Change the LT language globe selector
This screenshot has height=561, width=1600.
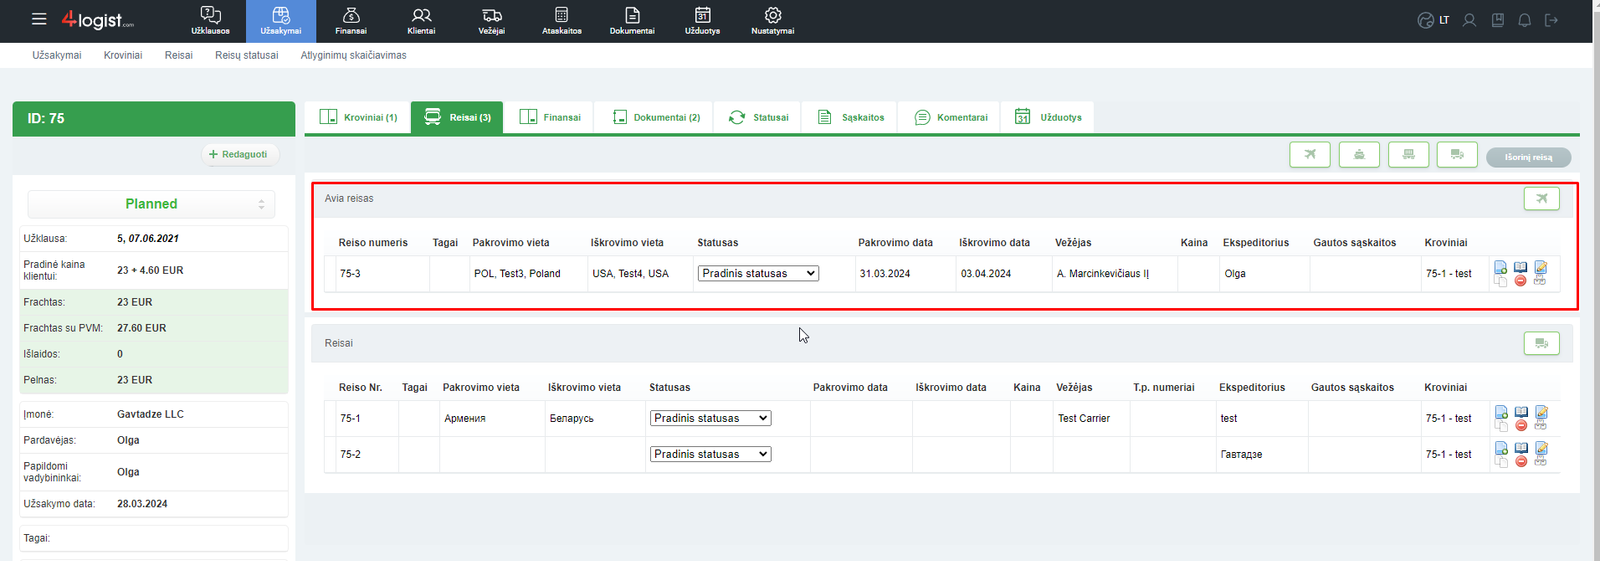click(x=1433, y=20)
